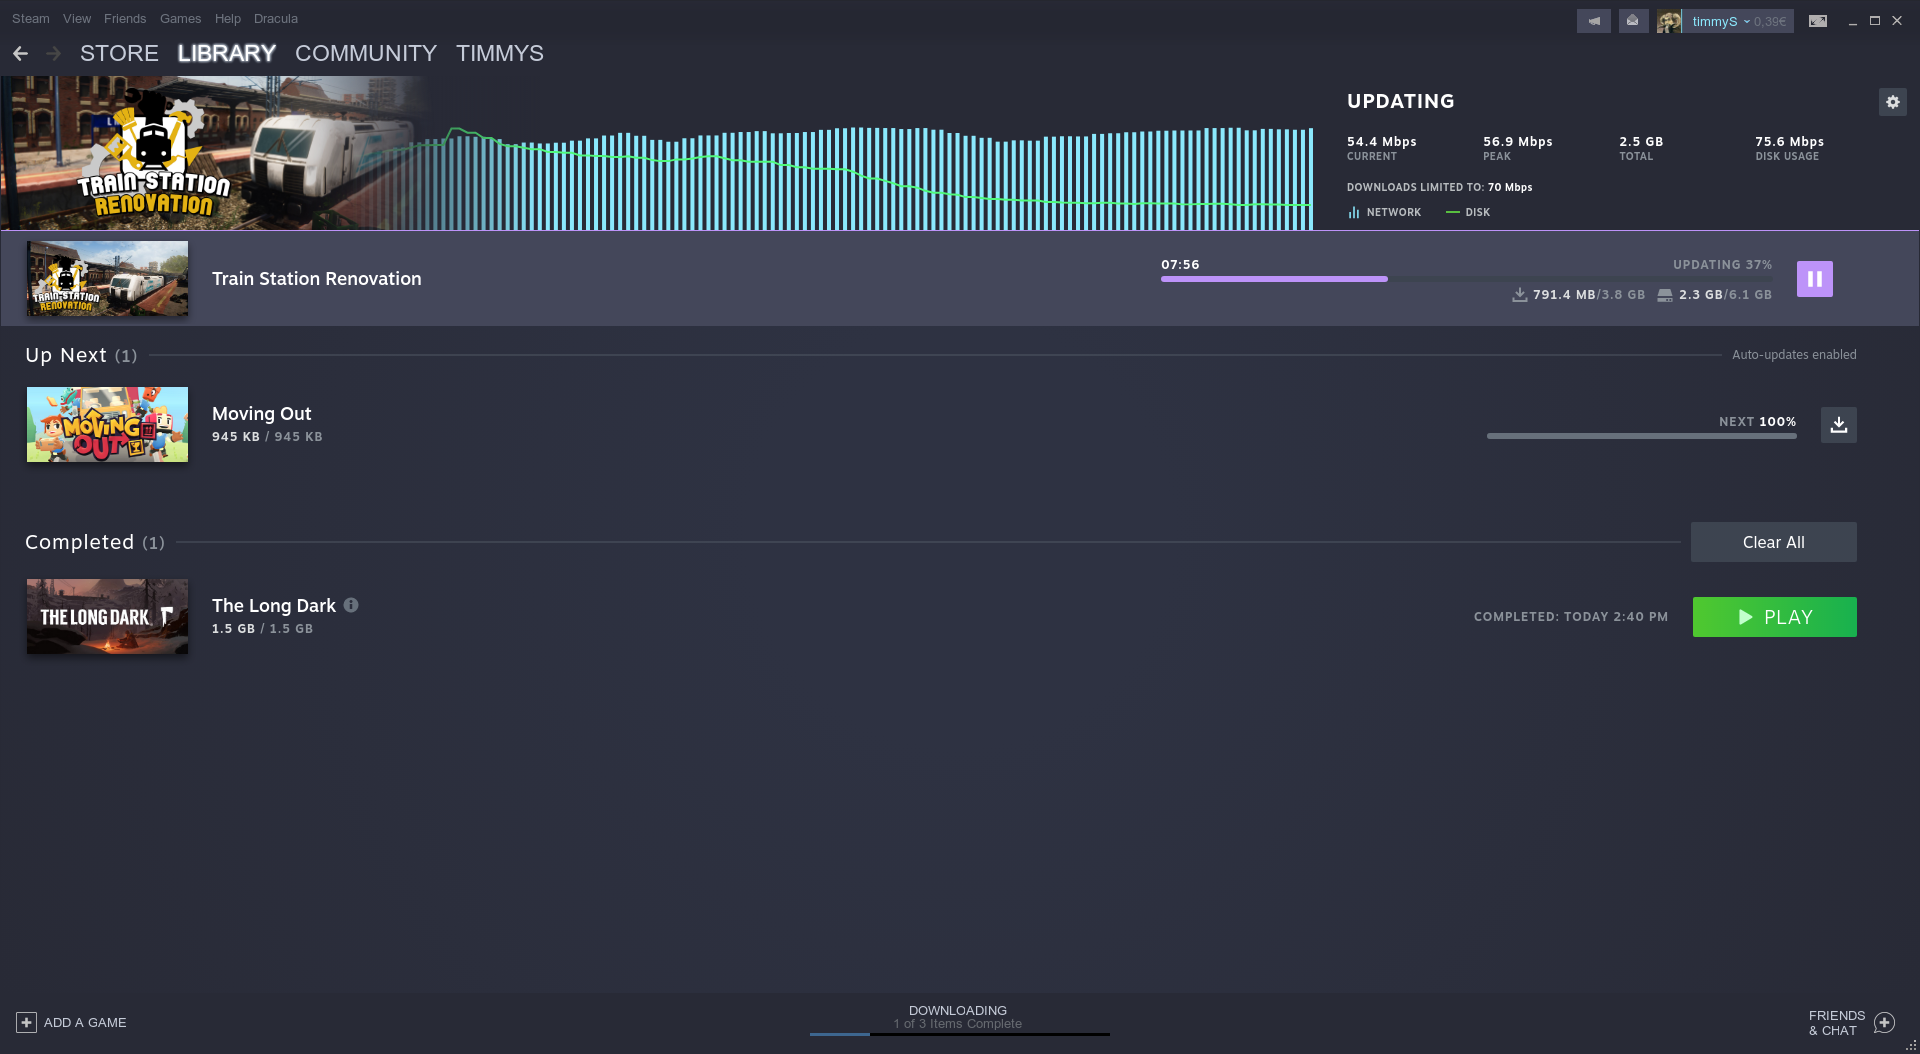Click the 54.4 Mbps current speed

coord(1381,141)
